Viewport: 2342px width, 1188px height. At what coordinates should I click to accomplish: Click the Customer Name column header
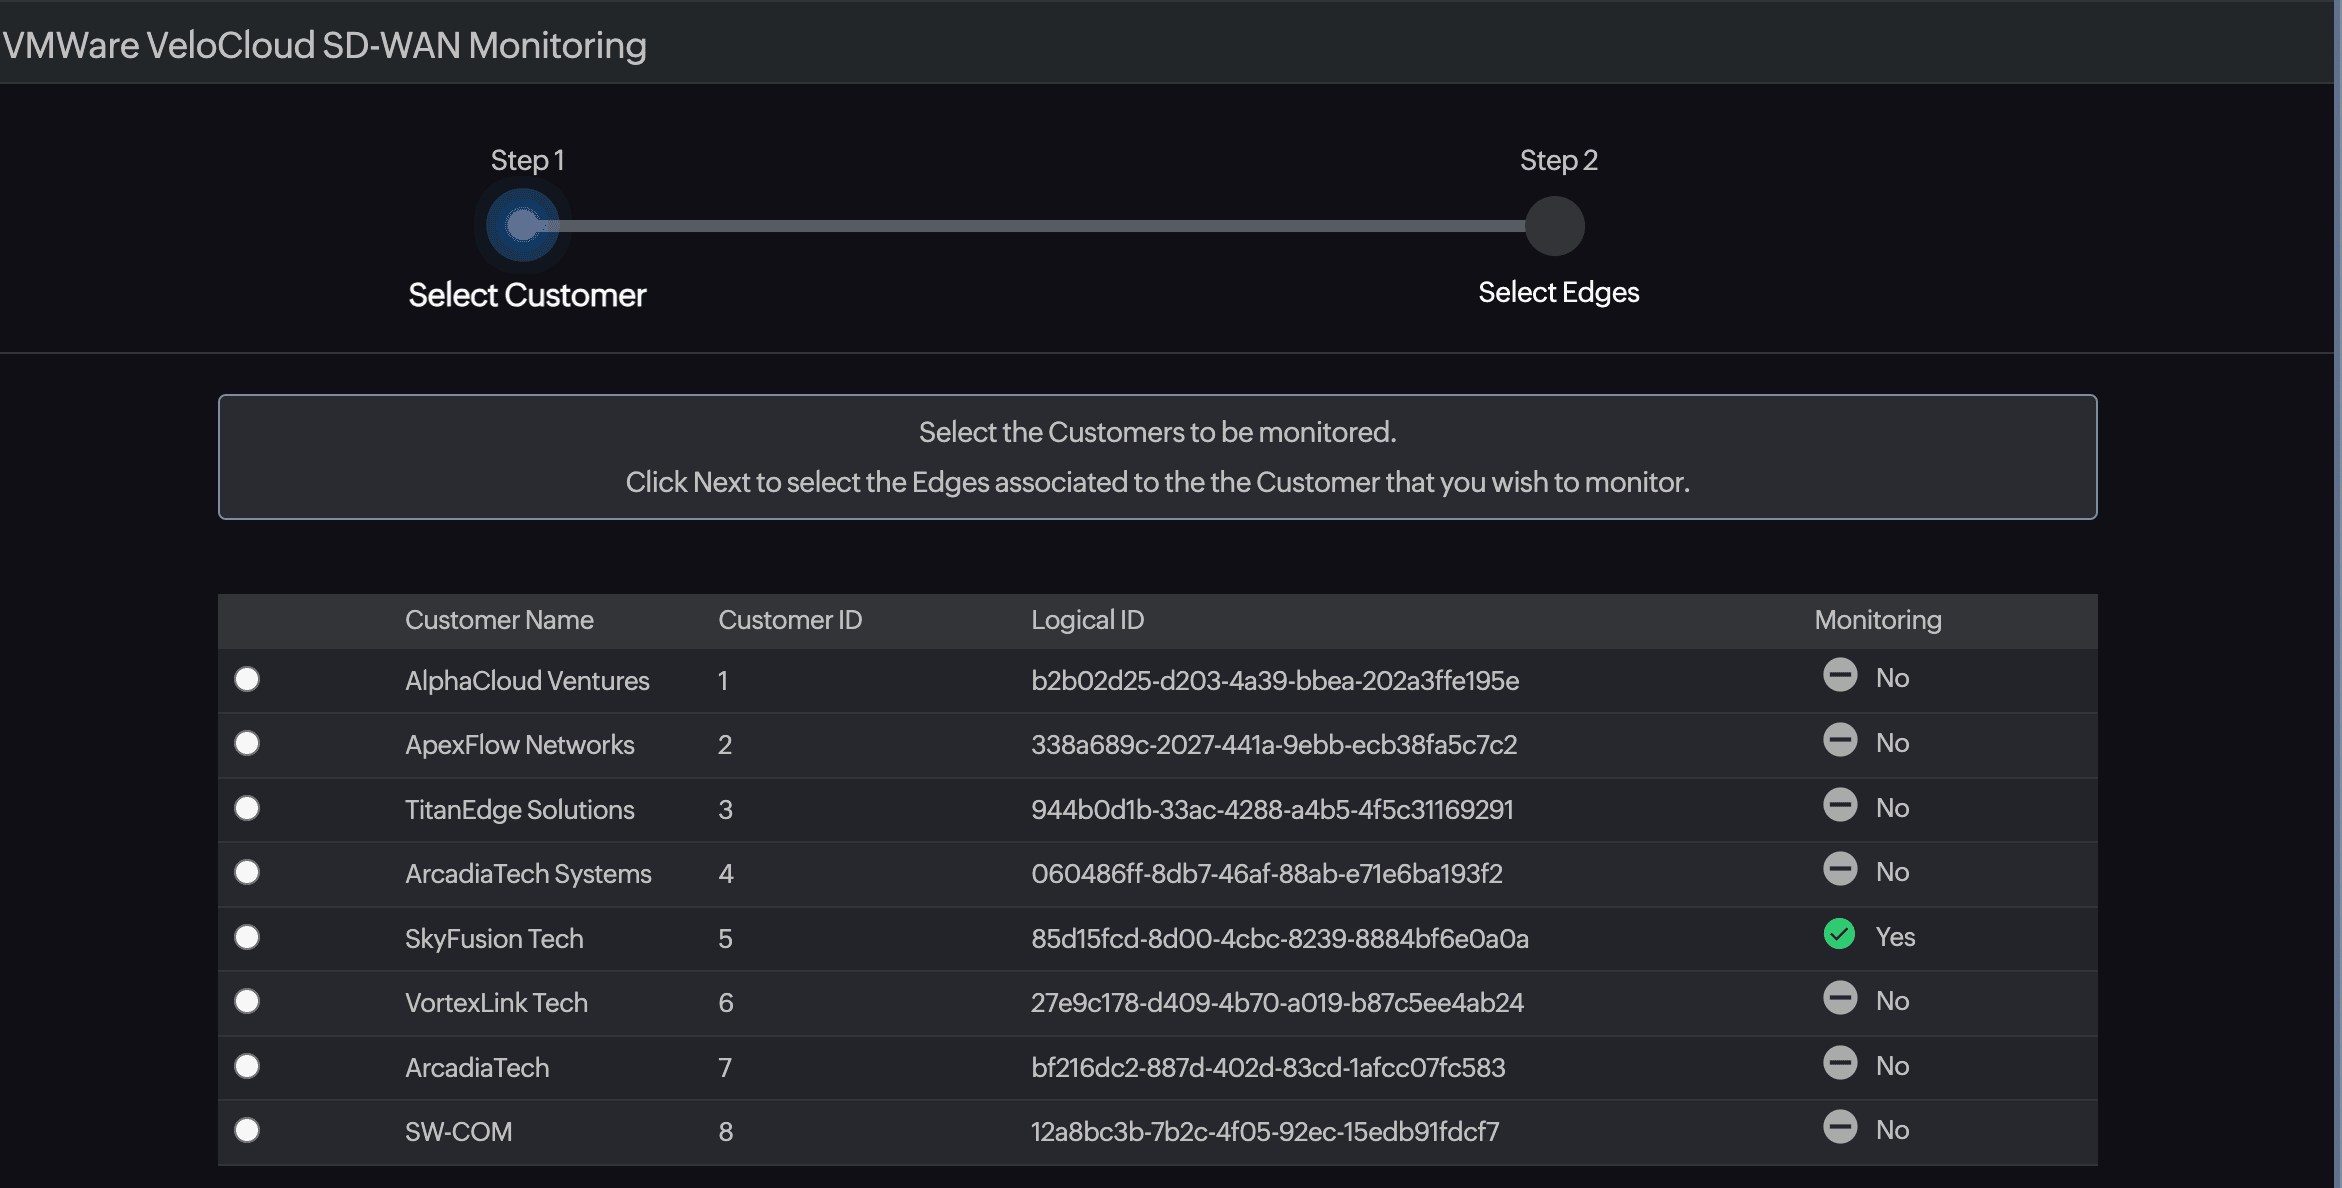(499, 620)
